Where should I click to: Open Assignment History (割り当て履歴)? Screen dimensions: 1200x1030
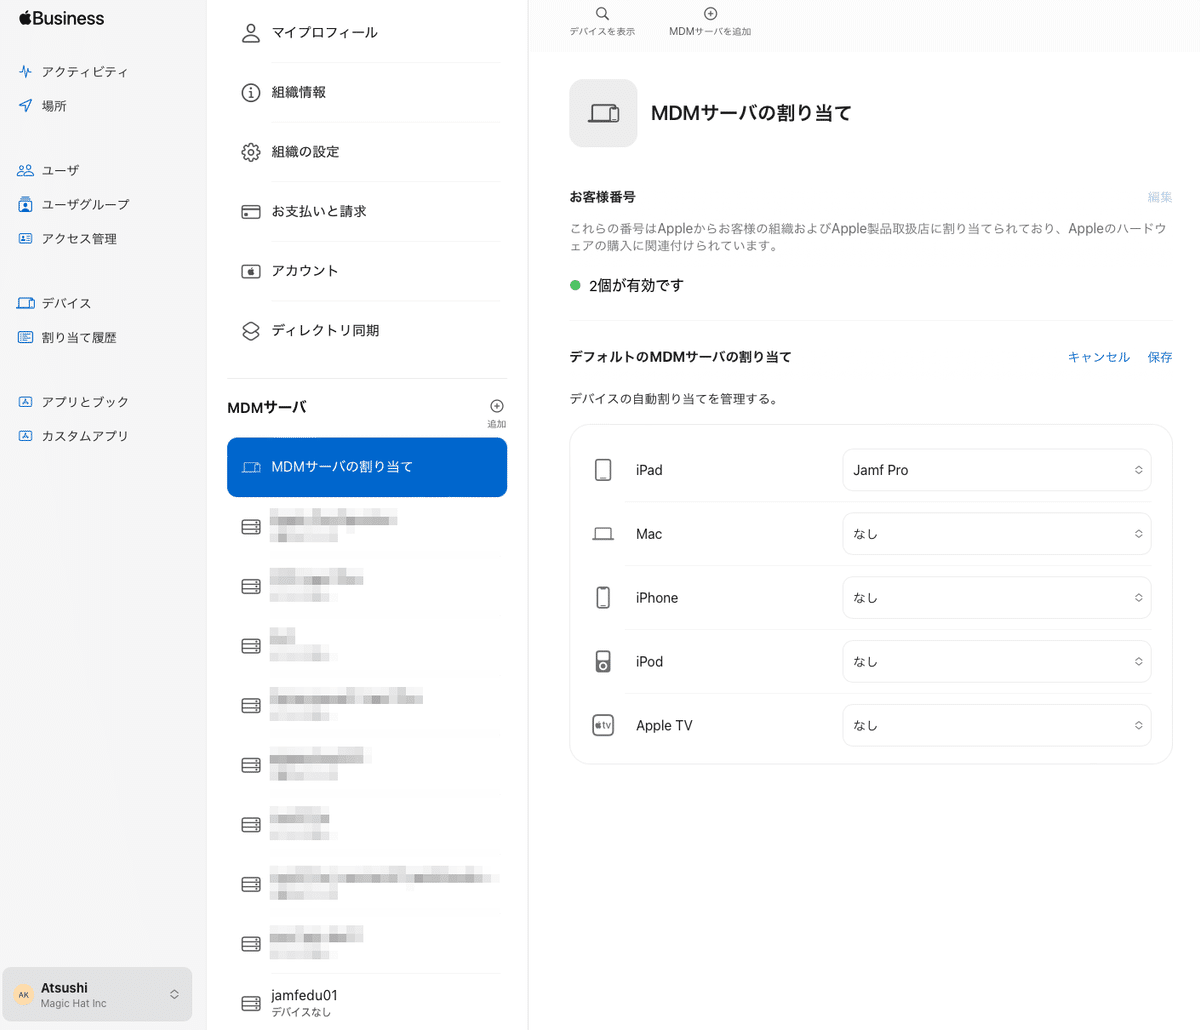(x=67, y=338)
